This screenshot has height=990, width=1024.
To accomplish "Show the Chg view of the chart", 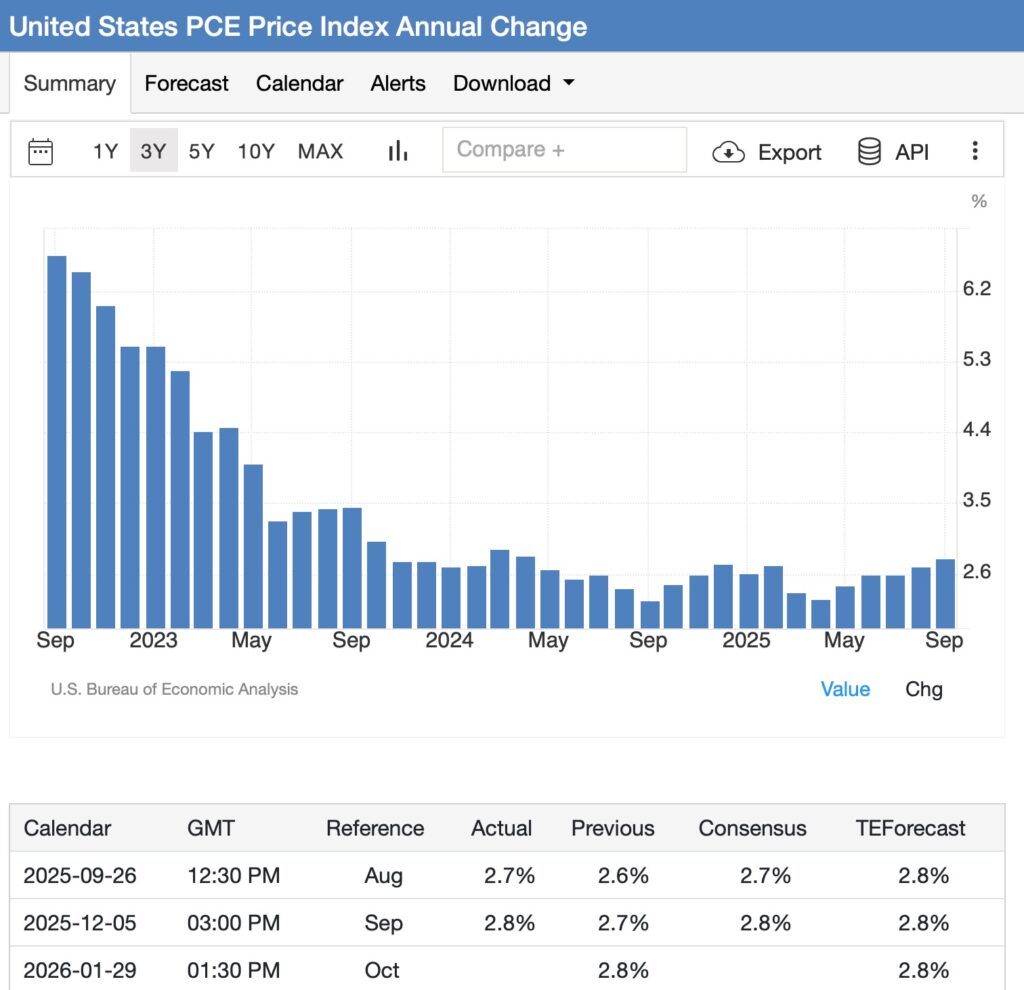I will click(x=923, y=689).
